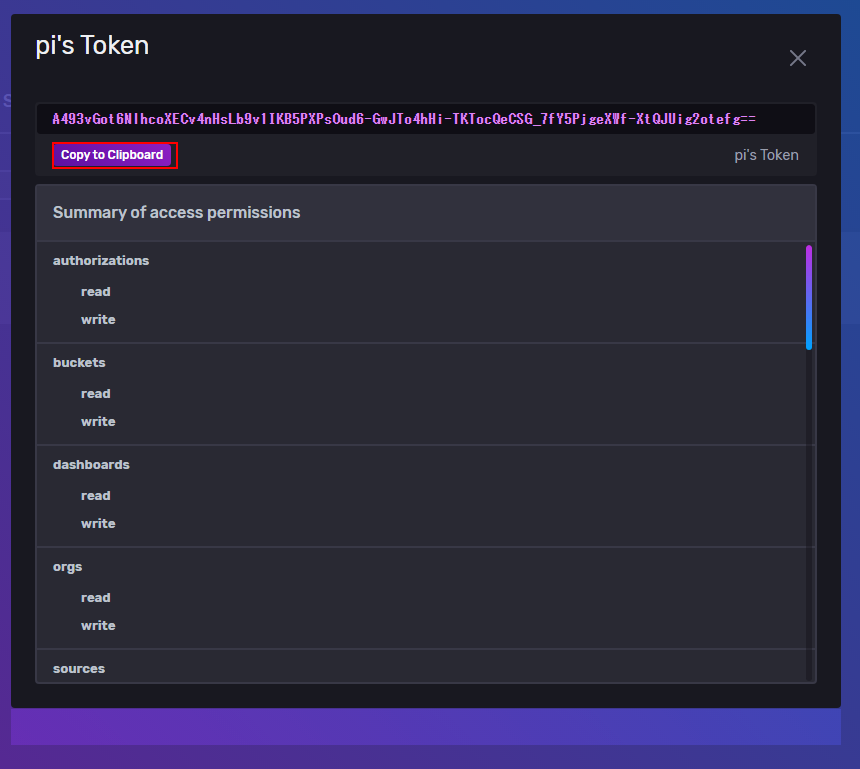This screenshot has width=860, height=769.
Task: Click the "pi's Token" dialog title
Action: [x=92, y=46]
